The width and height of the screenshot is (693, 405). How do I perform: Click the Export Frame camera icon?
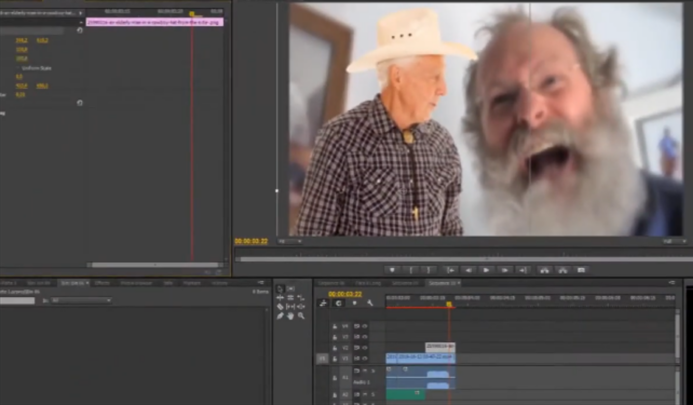[x=581, y=270]
